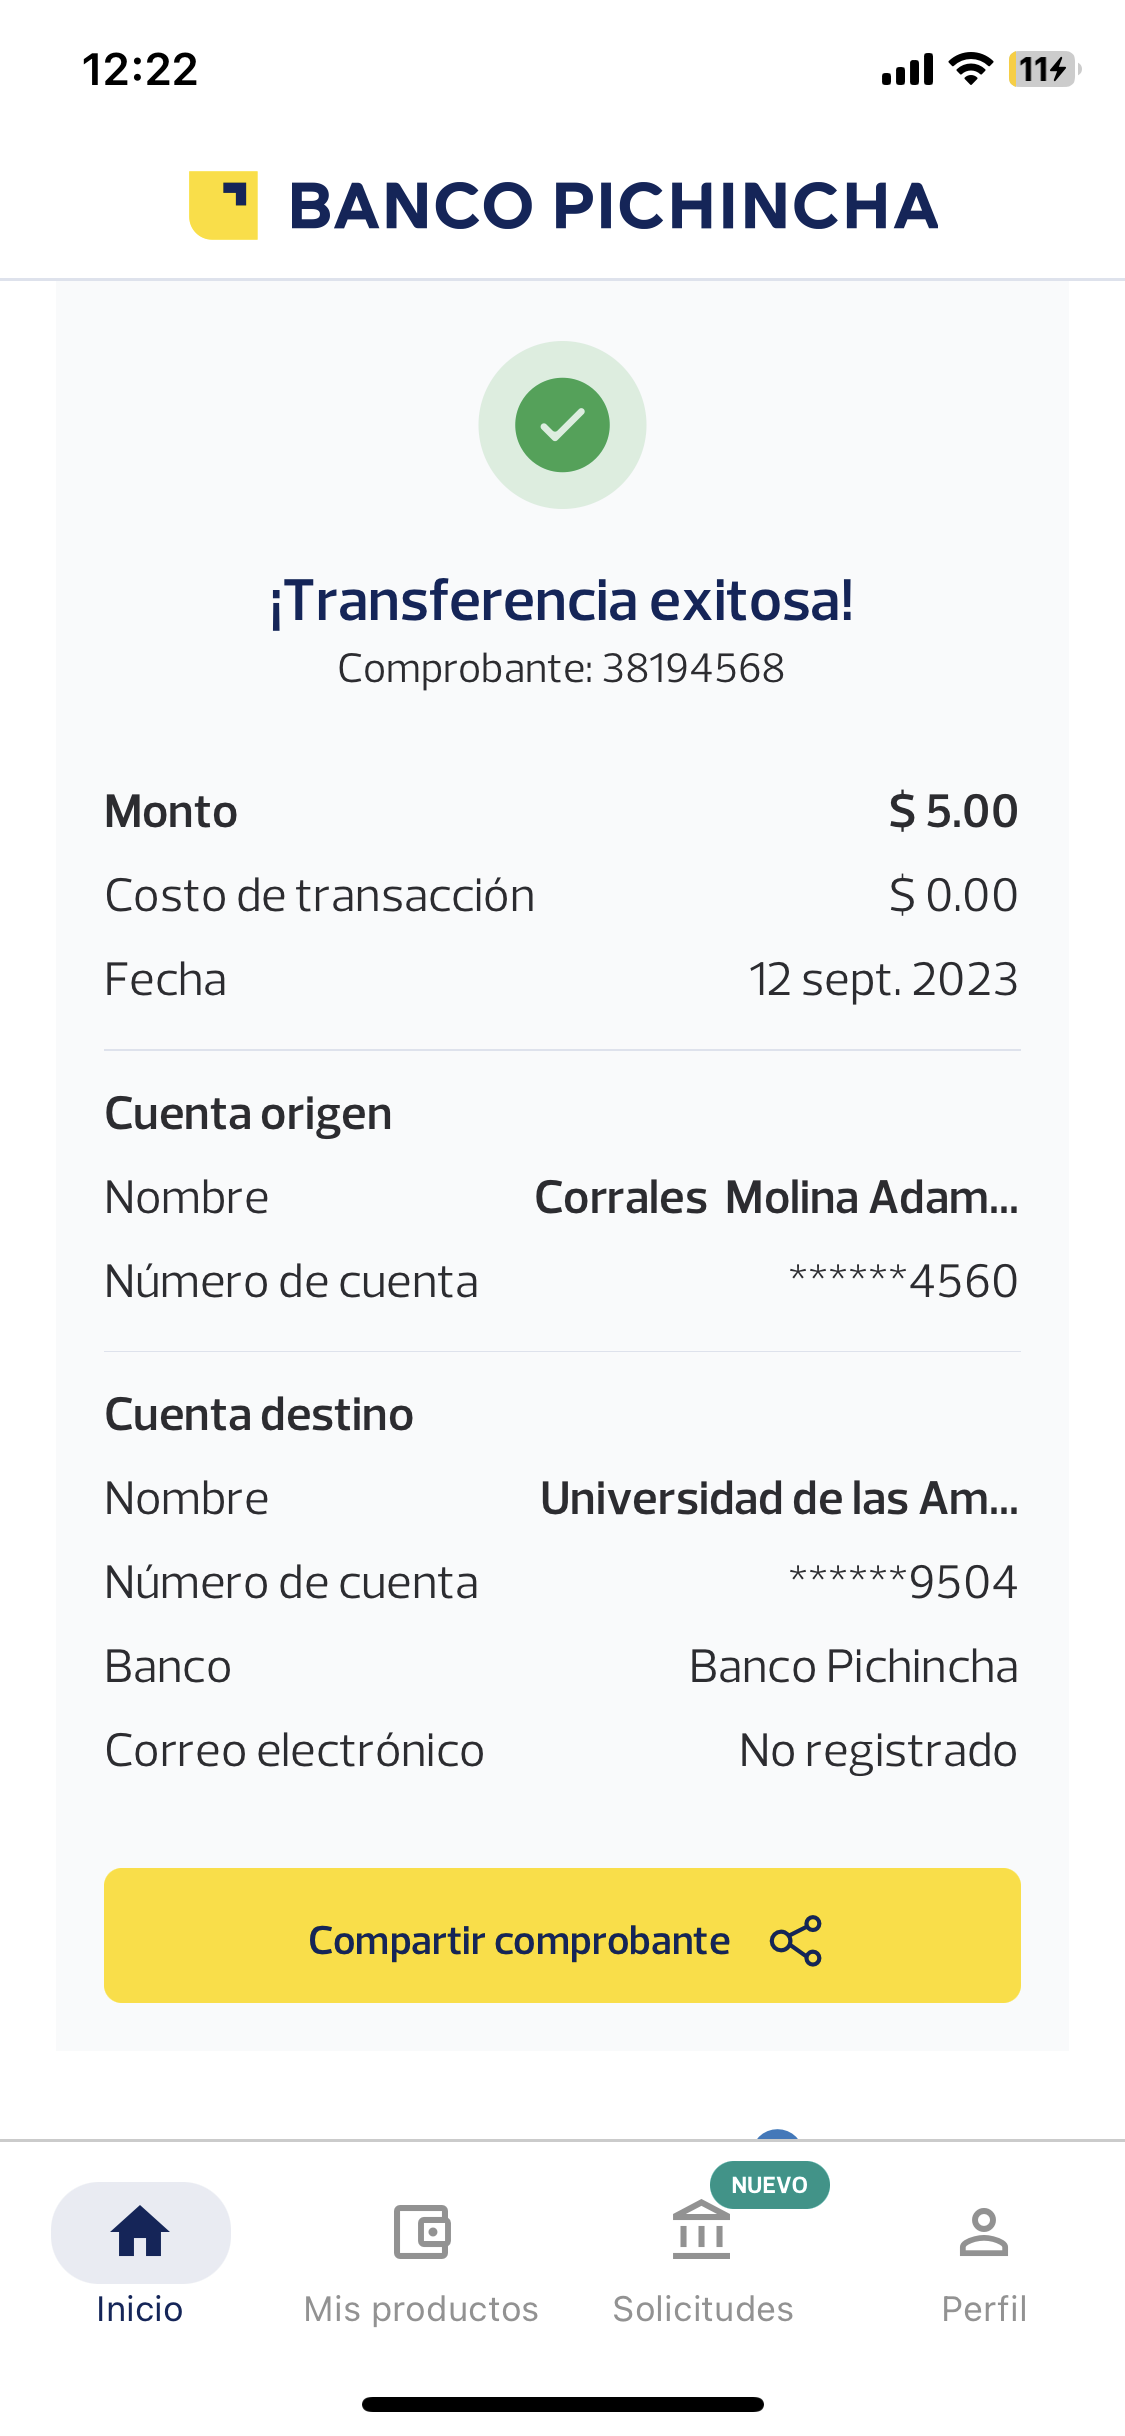Tap truncated destination name Universidad de las Am

click(779, 1498)
